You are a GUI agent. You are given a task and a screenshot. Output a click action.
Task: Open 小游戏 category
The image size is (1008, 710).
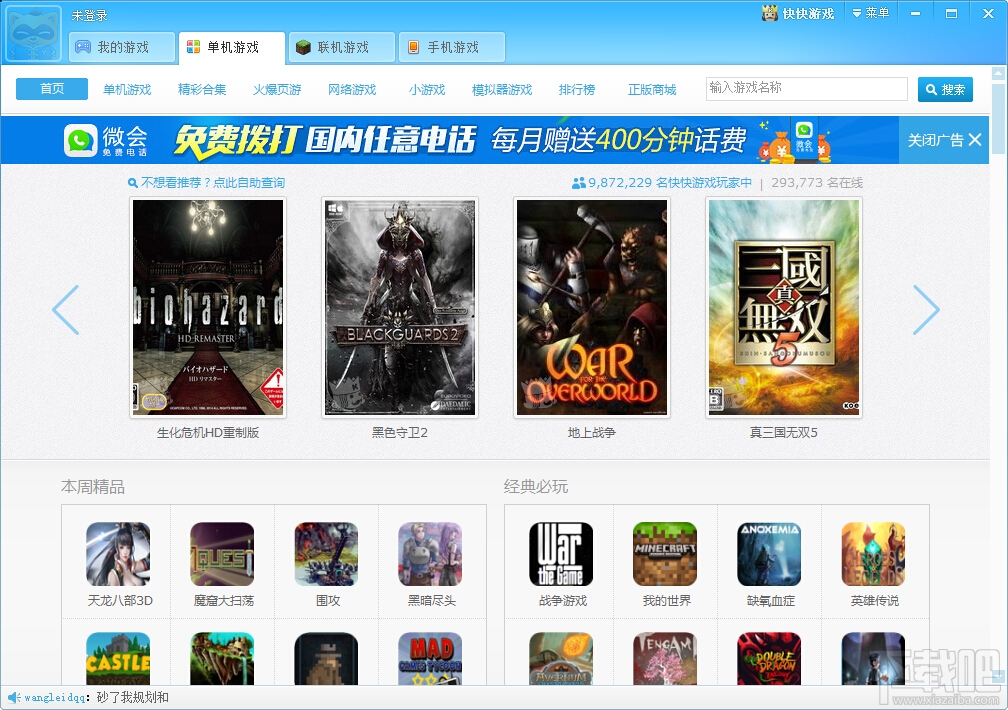(x=427, y=89)
